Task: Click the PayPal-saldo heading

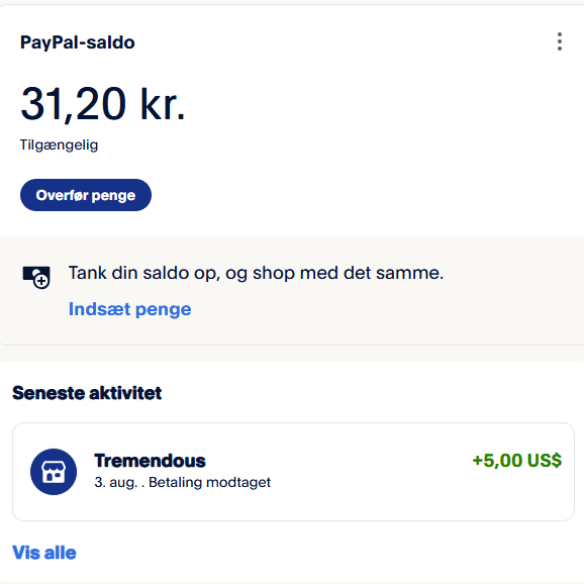Action: (77, 42)
